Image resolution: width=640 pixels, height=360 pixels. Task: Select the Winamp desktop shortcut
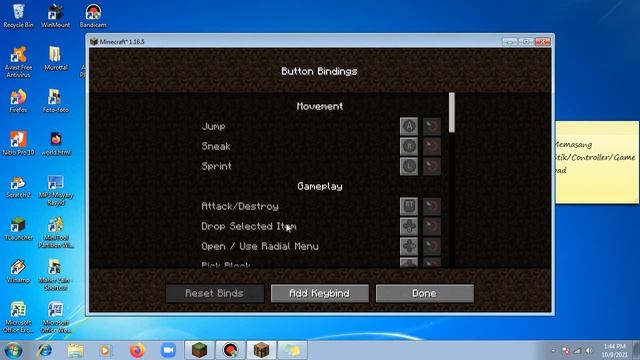pos(18,271)
